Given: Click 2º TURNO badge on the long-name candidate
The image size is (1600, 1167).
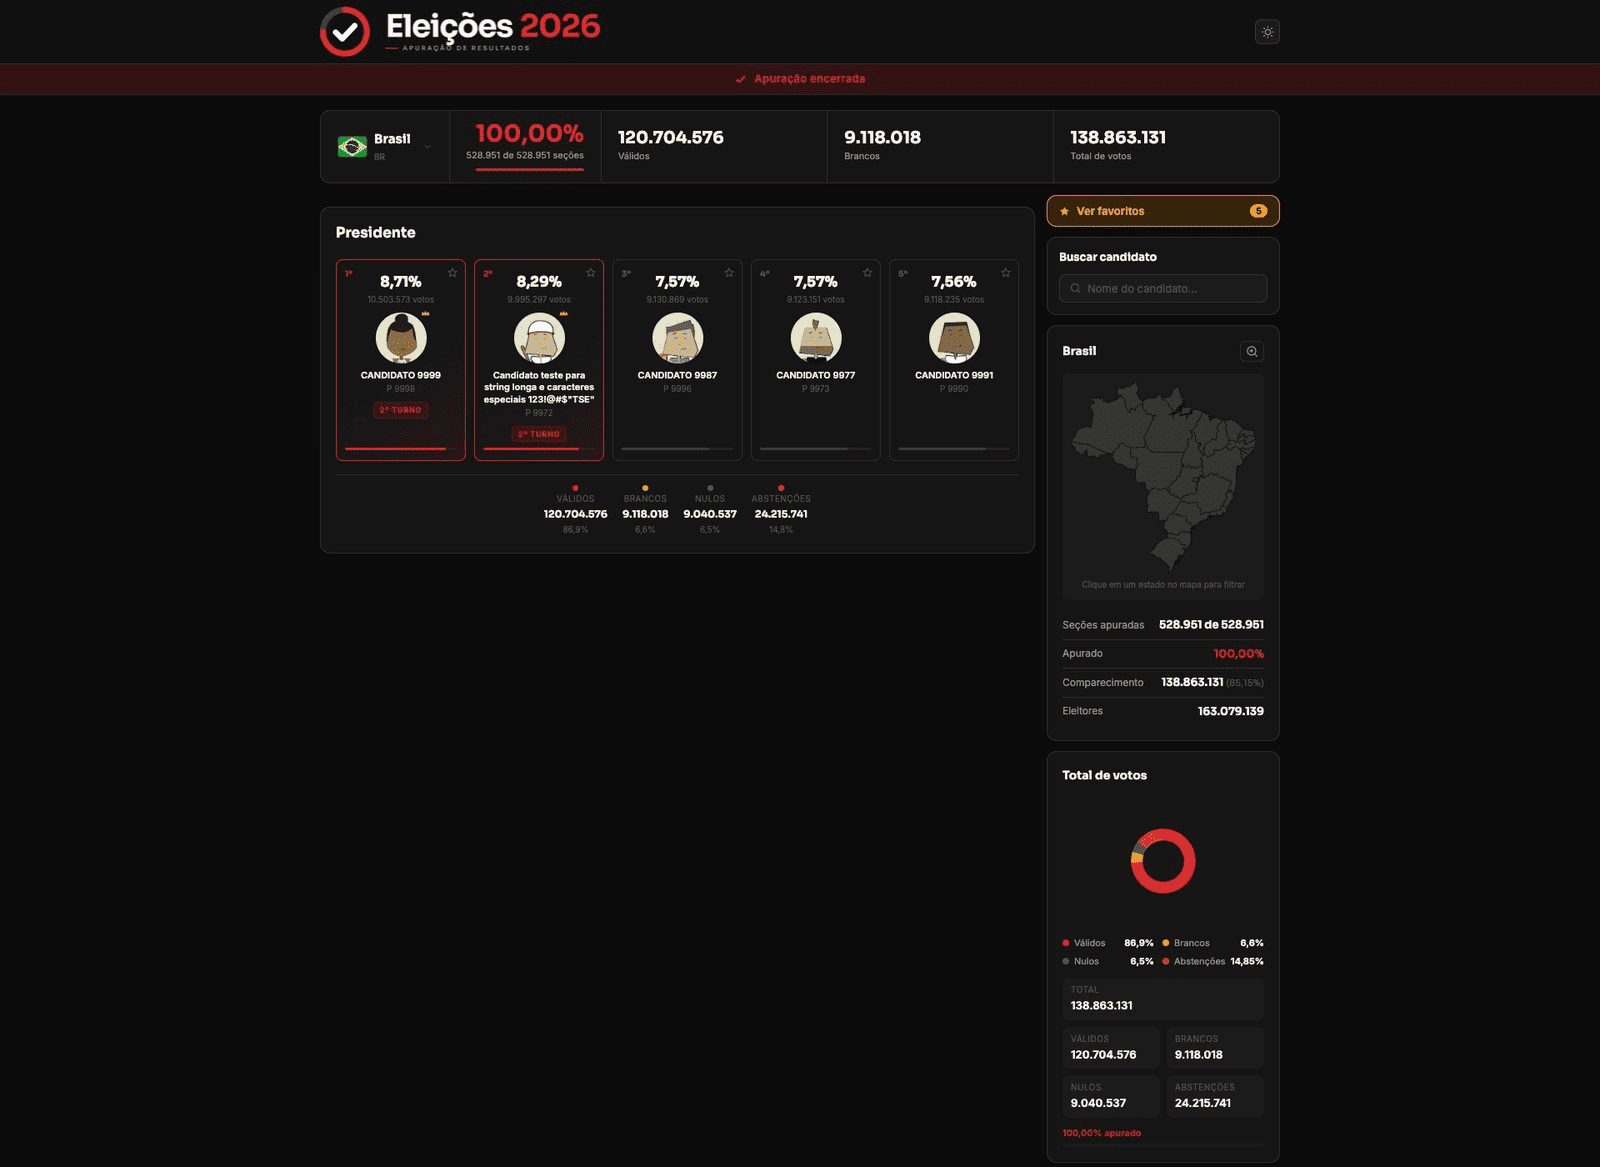Looking at the screenshot, I should click(539, 434).
